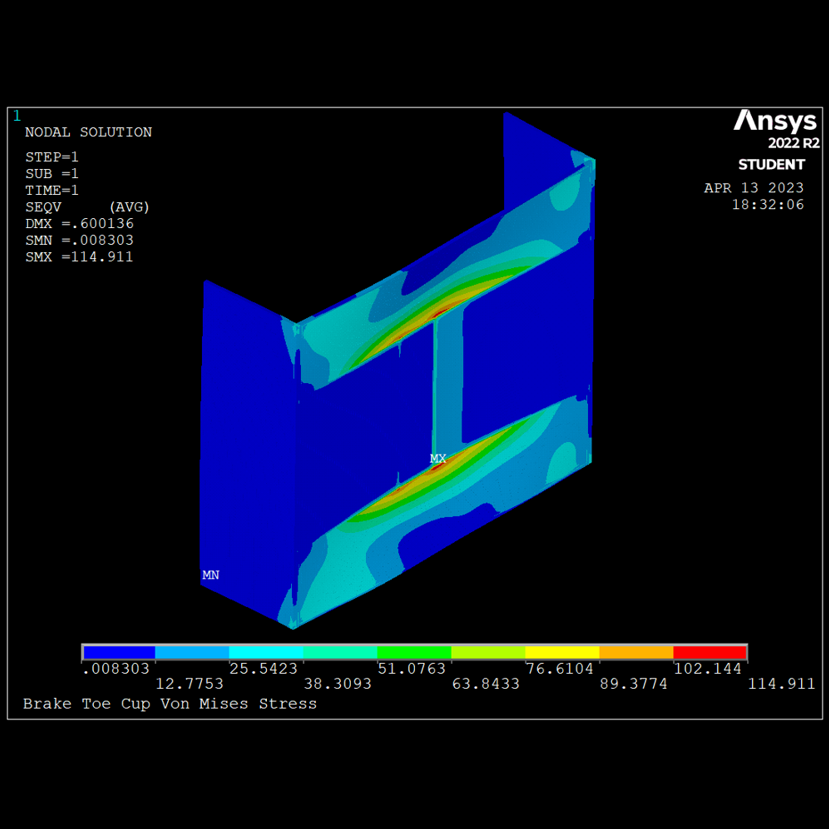The width and height of the screenshot is (829, 829).
Task: Click the legend value 114.911
Action: pos(781,684)
